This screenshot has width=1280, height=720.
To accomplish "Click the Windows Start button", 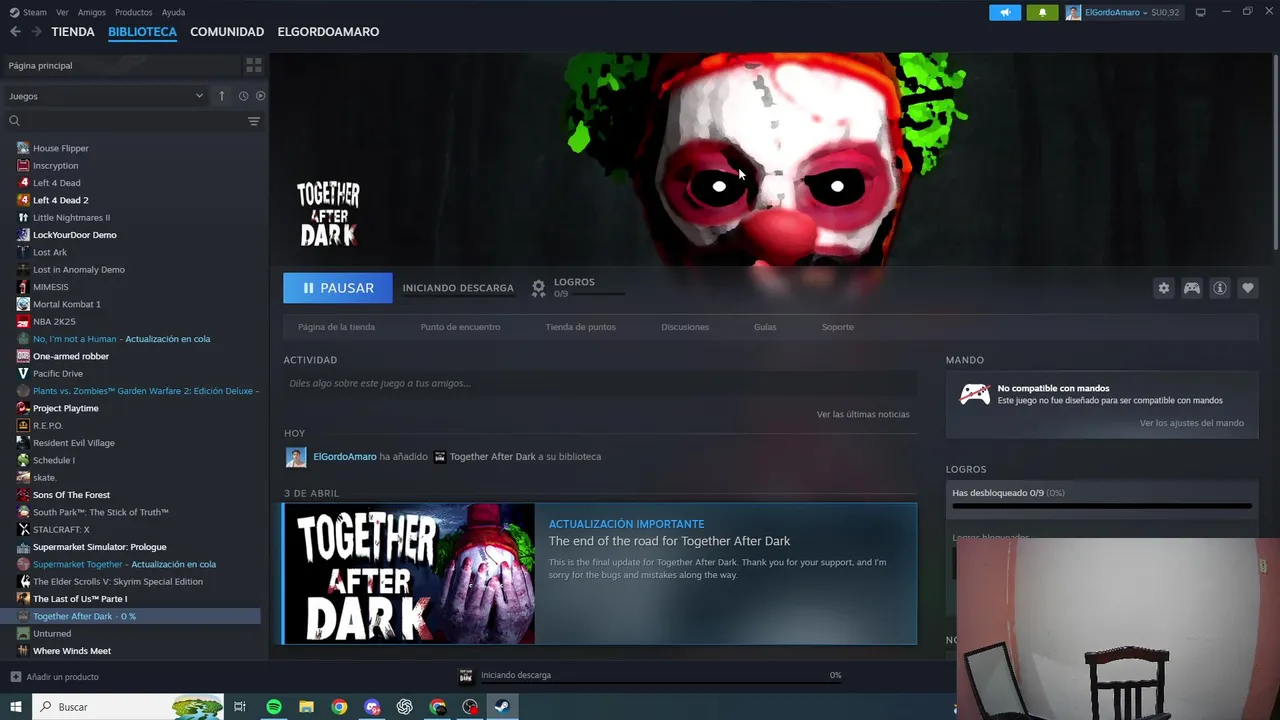I will click(16, 707).
